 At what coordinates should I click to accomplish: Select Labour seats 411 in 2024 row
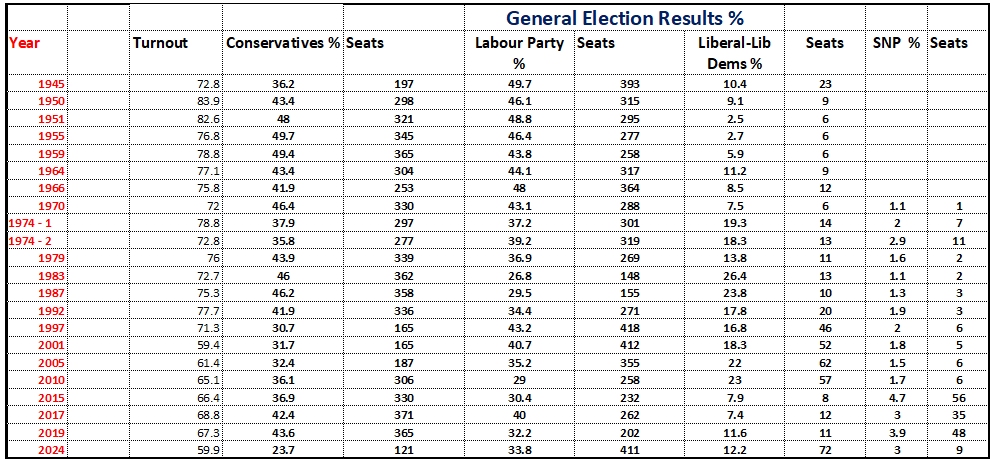click(x=631, y=451)
